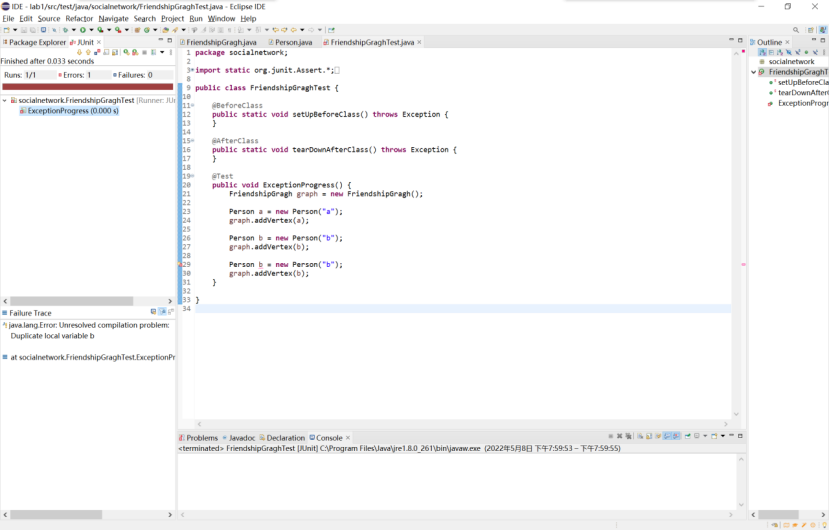Toggle Console Show When Output Changes
830x530 pixels.
[x=667, y=436]
